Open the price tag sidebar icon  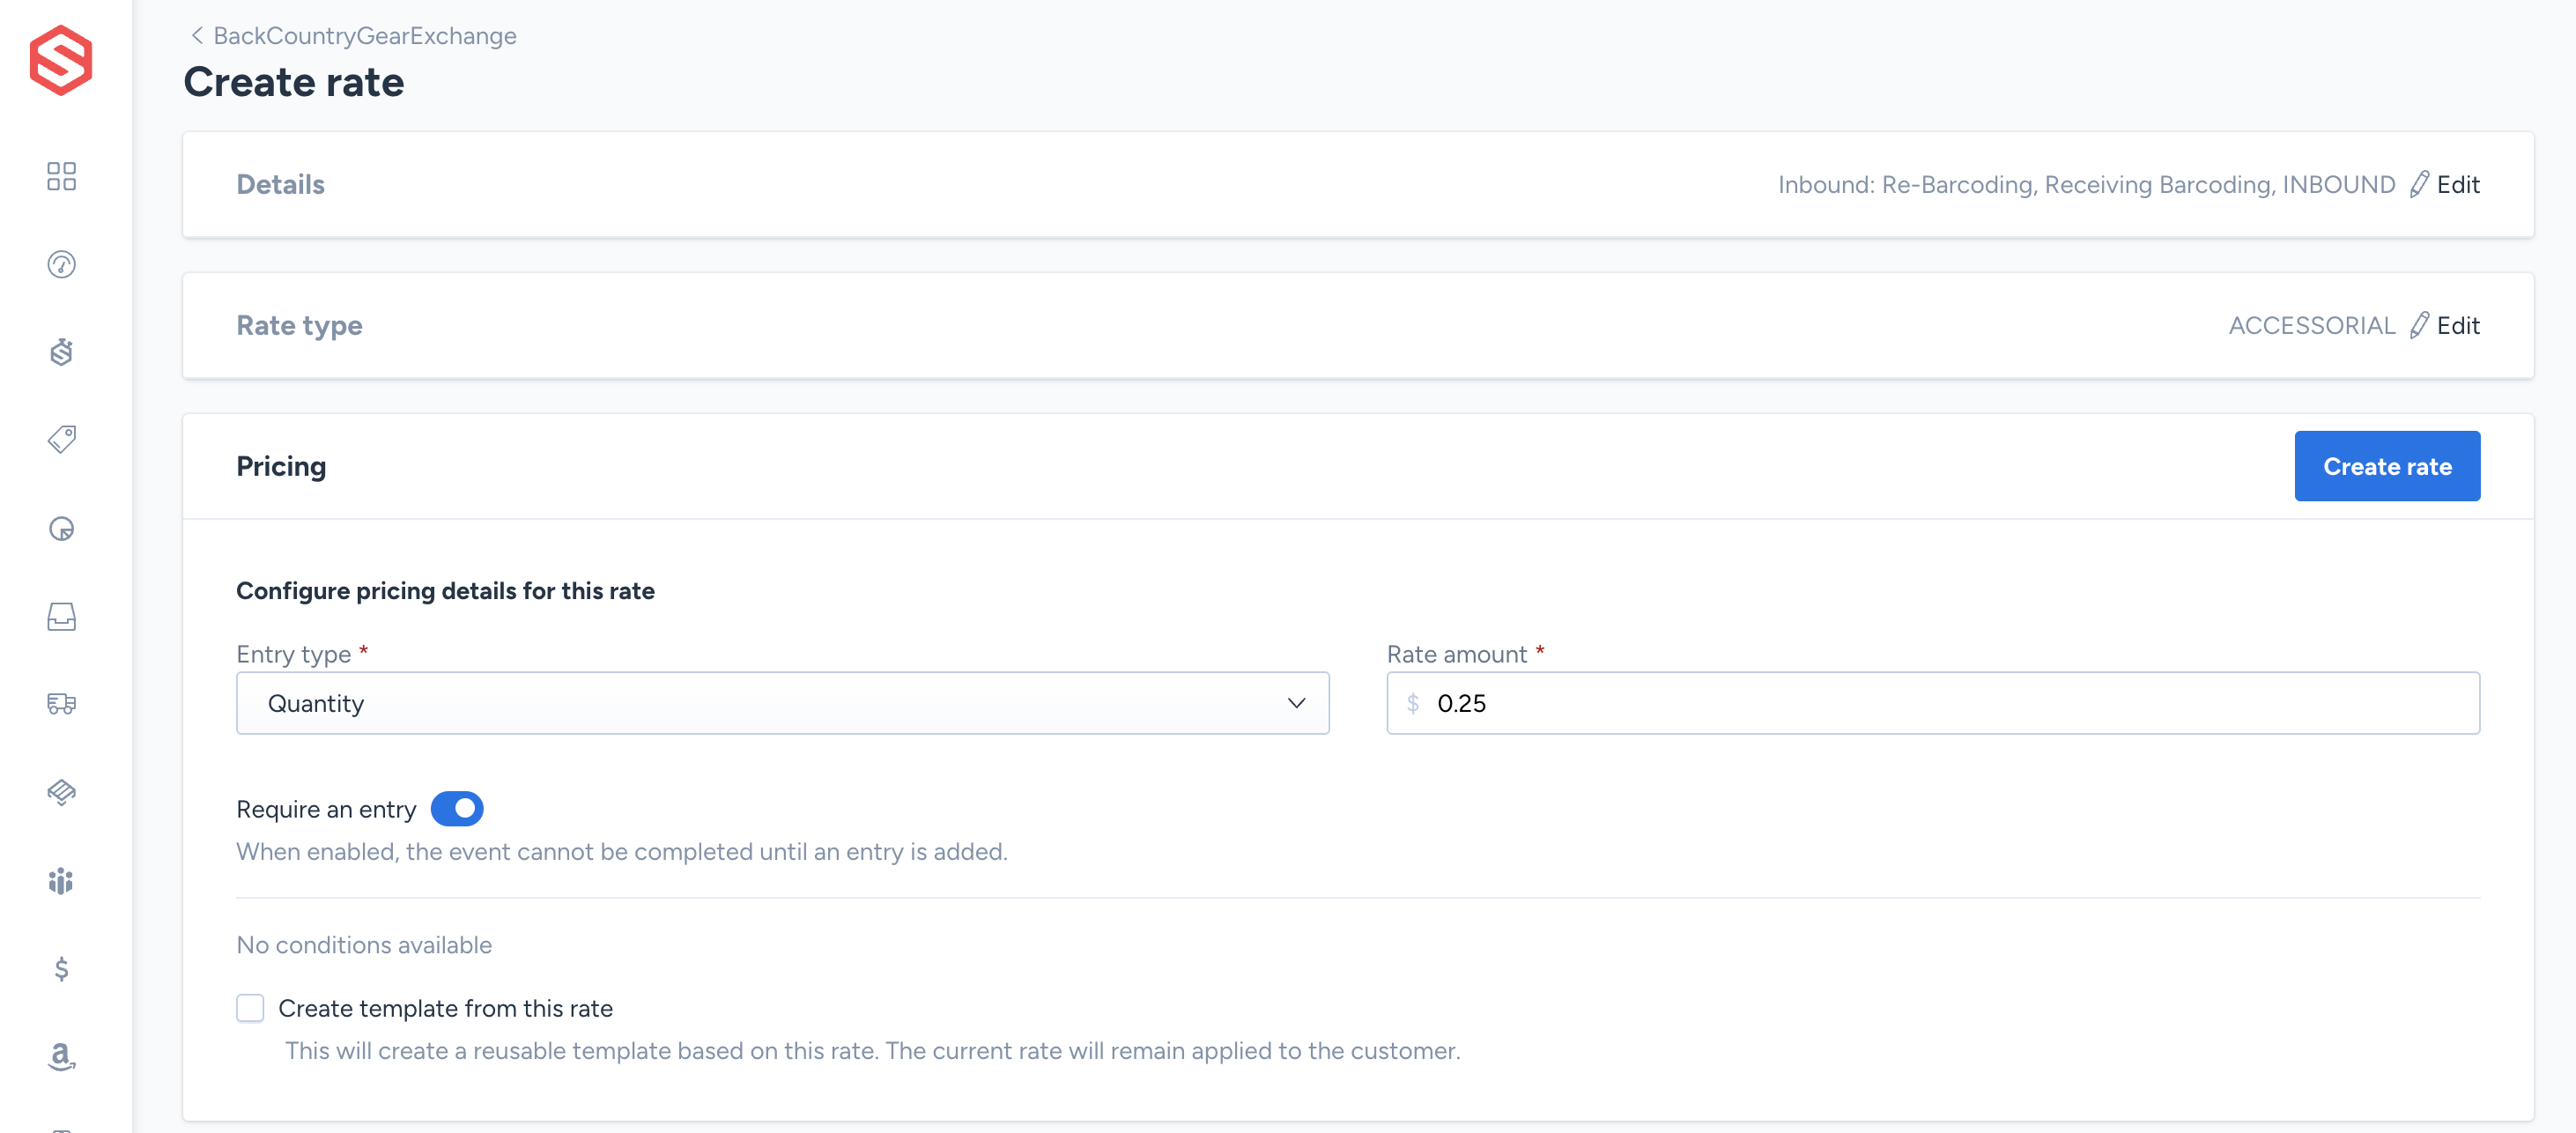[61, 440]
